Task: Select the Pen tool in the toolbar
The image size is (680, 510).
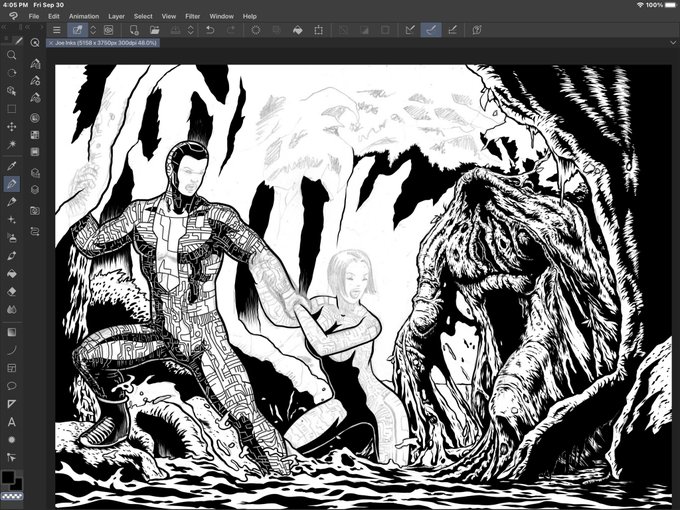Action: 11,184
